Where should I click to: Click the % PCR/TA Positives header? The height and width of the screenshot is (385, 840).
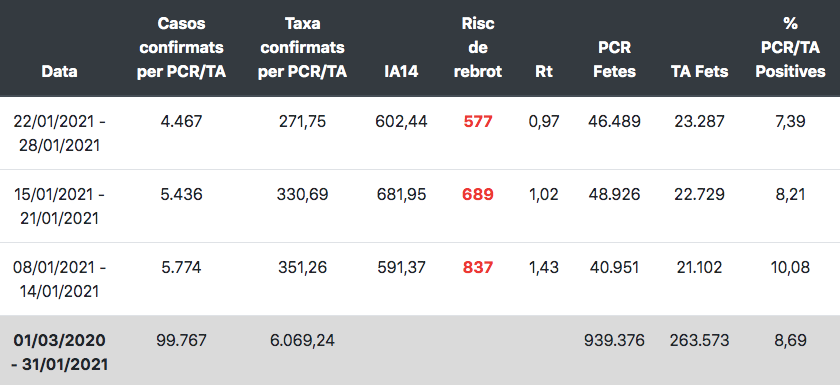coord(790,48)
